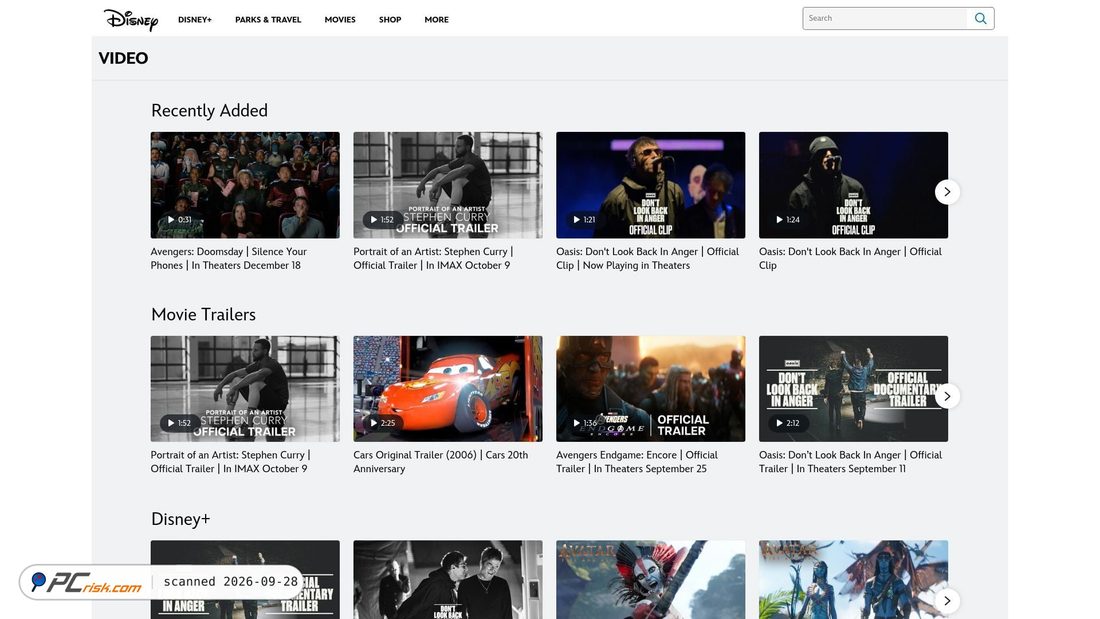
Task: Click the VIDEO page heading
Action: 123,58
